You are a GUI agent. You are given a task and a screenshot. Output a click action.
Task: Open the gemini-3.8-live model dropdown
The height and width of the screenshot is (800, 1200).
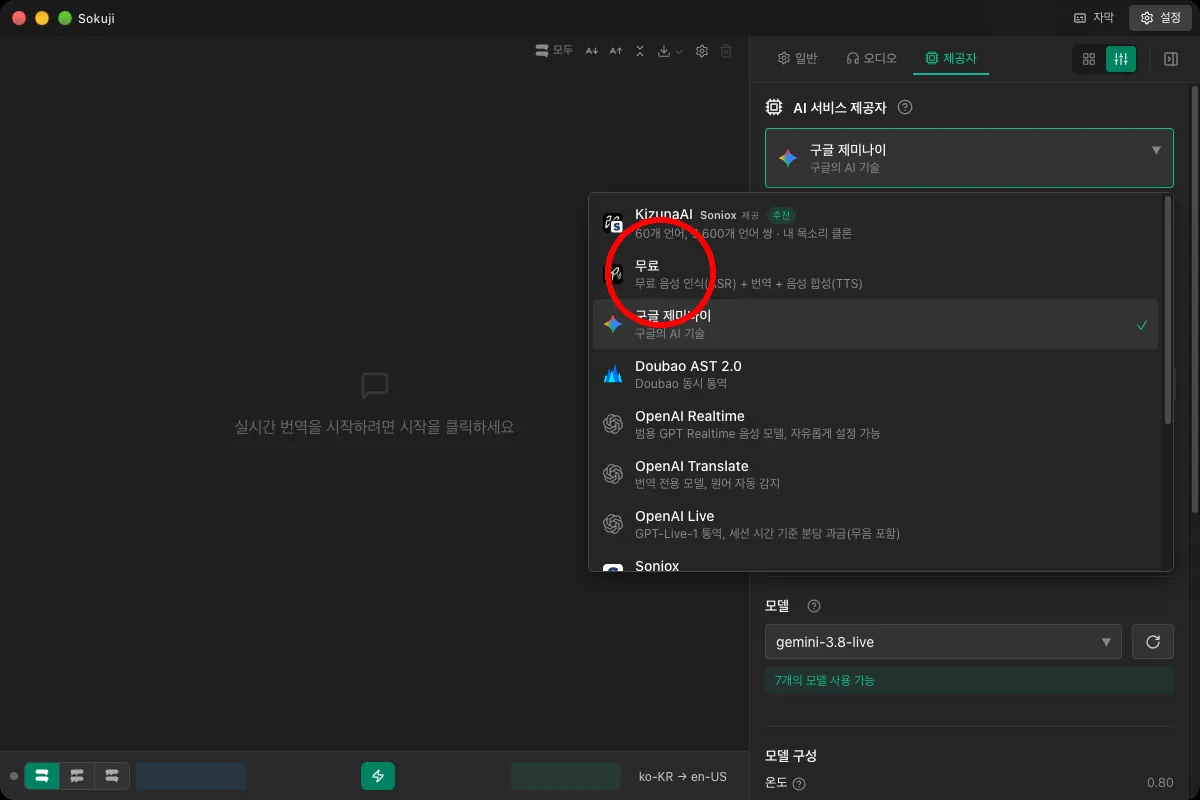point(943,642)
